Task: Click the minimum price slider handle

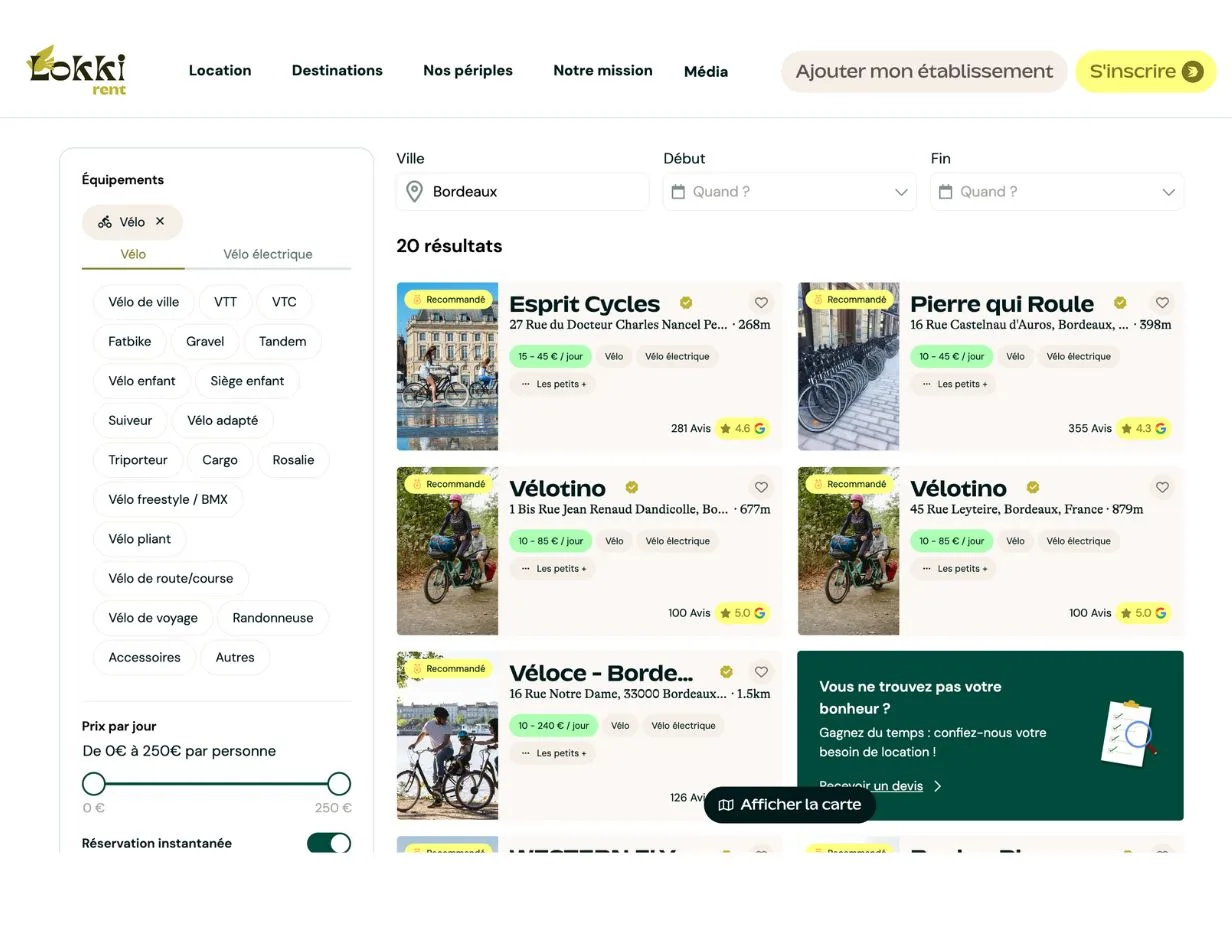Action: [x=93, y=783]
